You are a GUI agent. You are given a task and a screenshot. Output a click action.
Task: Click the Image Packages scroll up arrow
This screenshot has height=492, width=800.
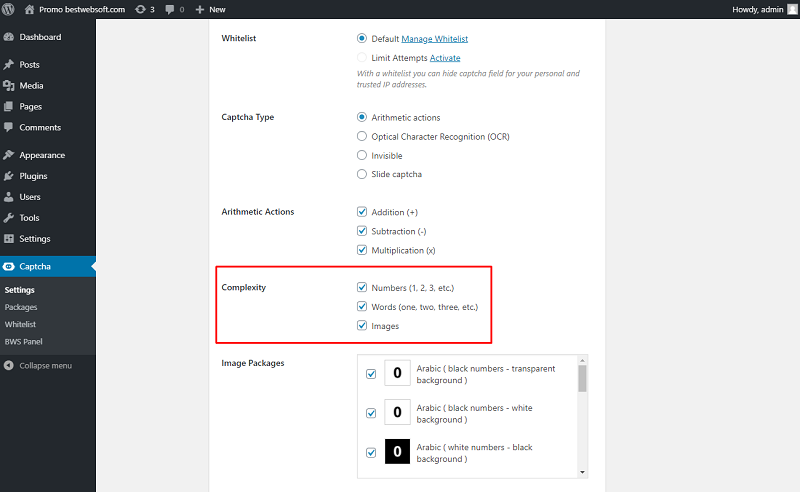click(582, 360)
